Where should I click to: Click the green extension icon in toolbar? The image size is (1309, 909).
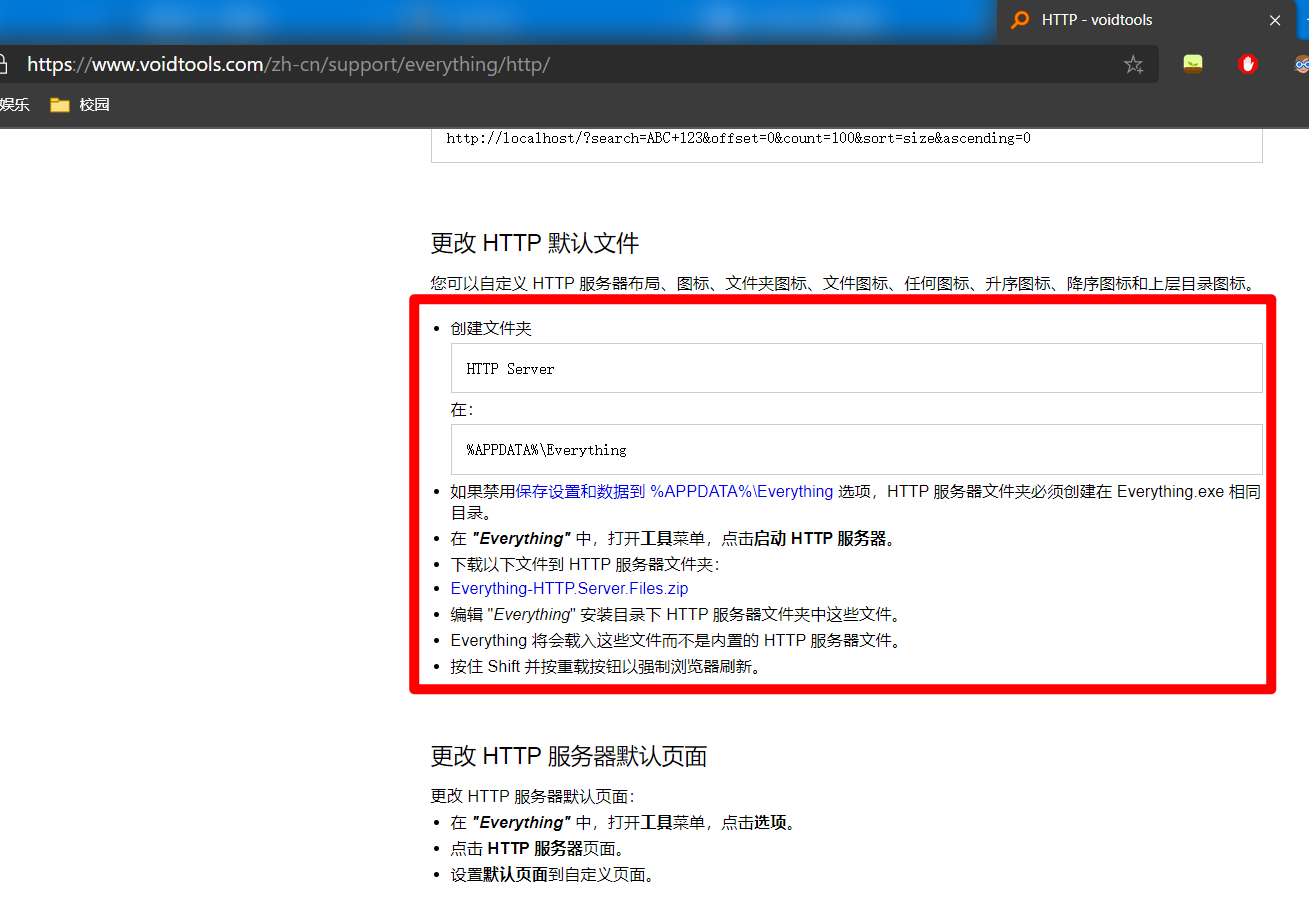coord(1192,64)
